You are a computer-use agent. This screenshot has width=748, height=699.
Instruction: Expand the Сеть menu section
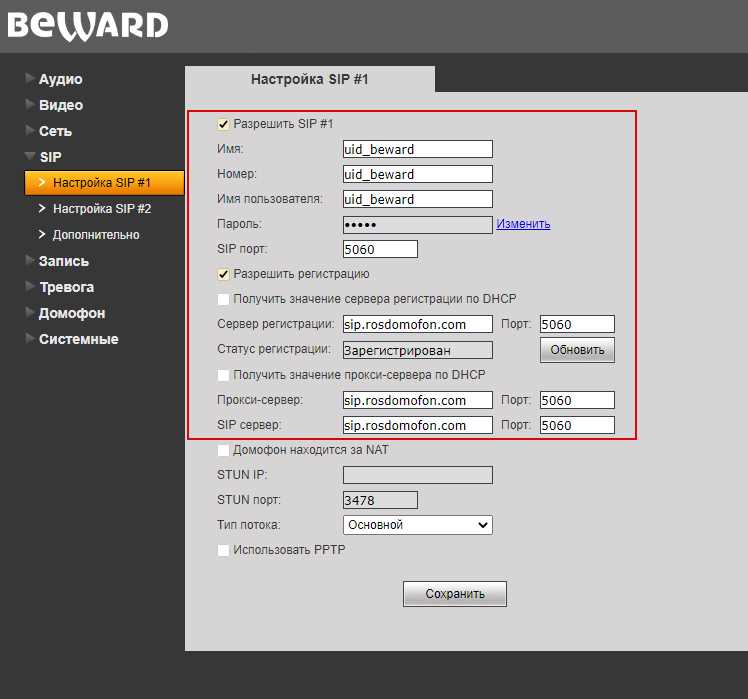tap(55, 131)
